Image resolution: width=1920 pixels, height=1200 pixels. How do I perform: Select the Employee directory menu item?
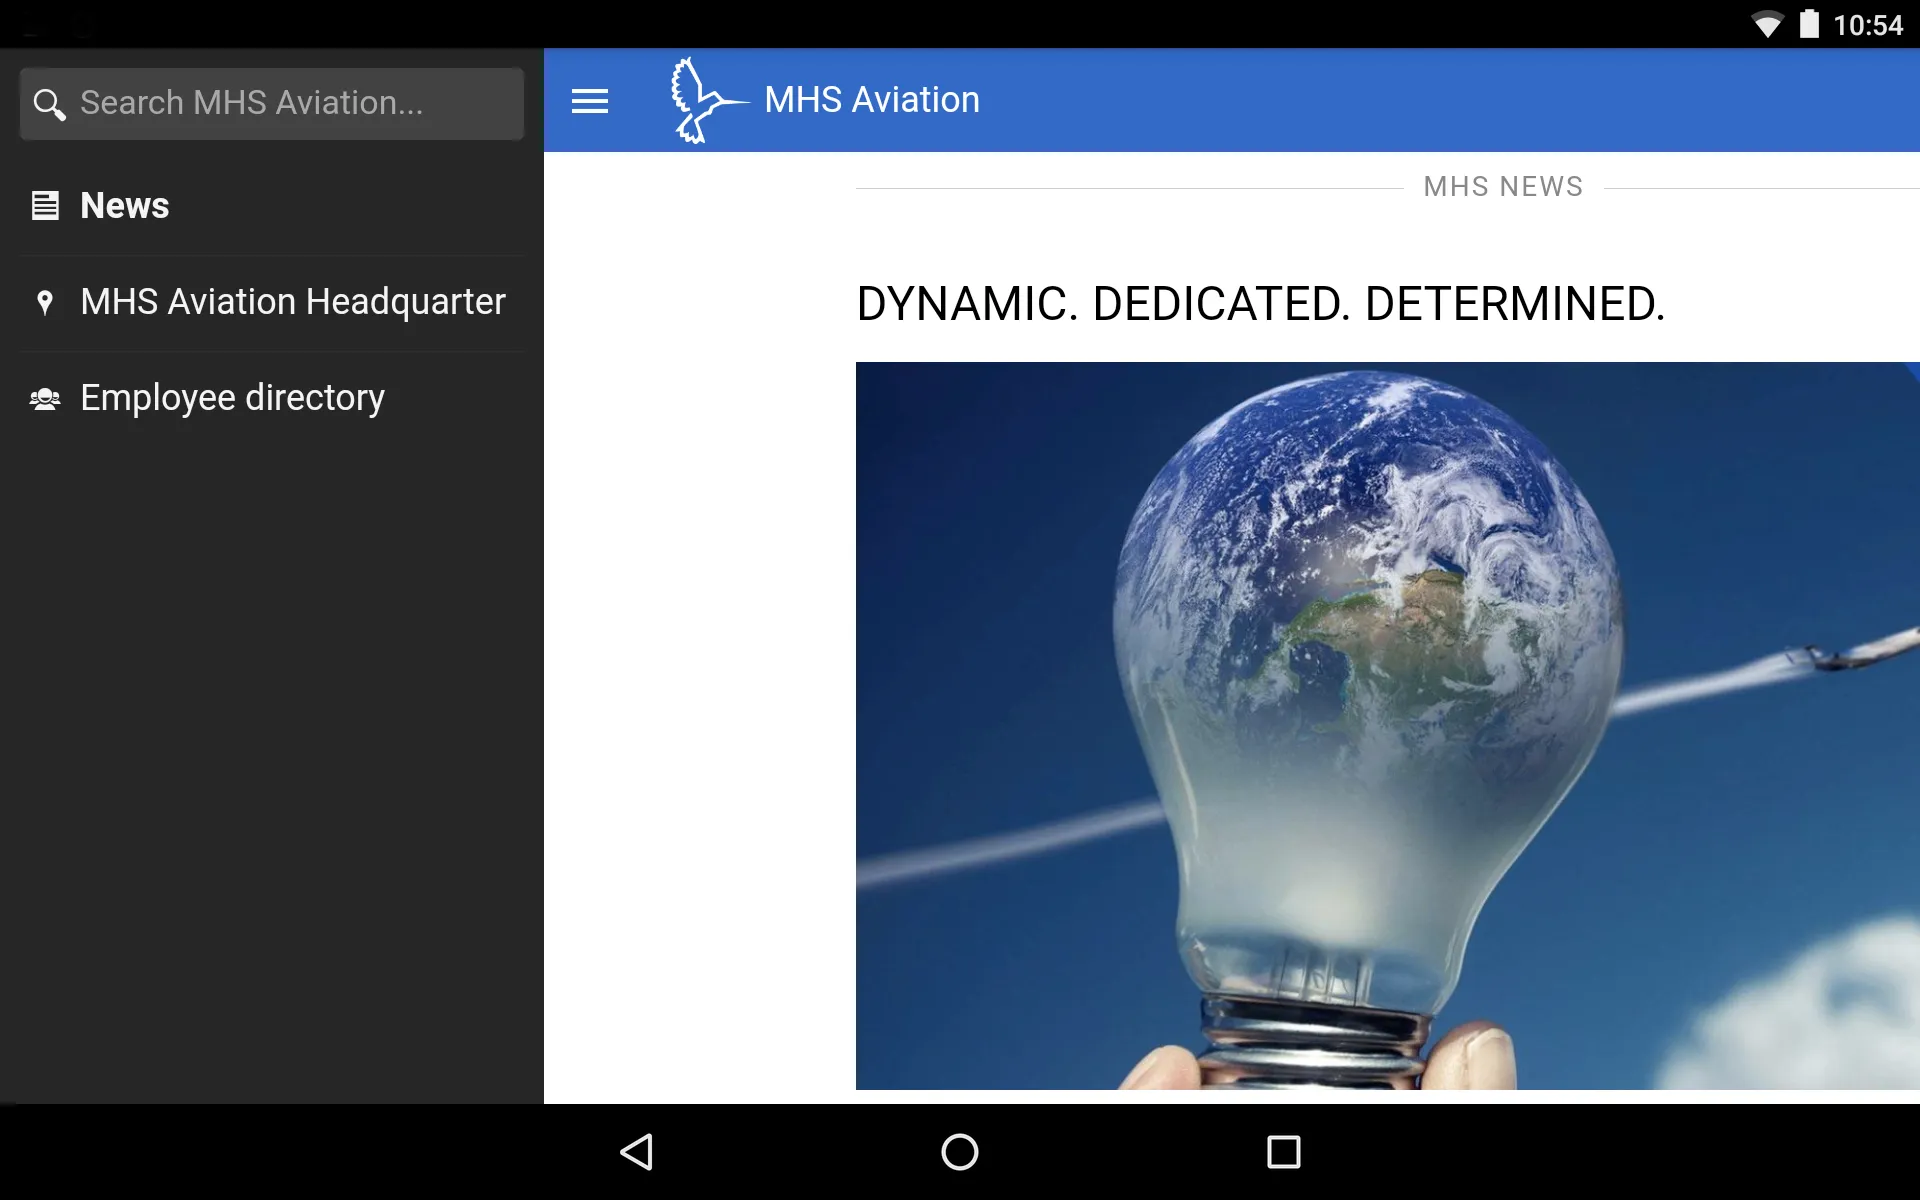pyautogui.click(x=232, y=398)
